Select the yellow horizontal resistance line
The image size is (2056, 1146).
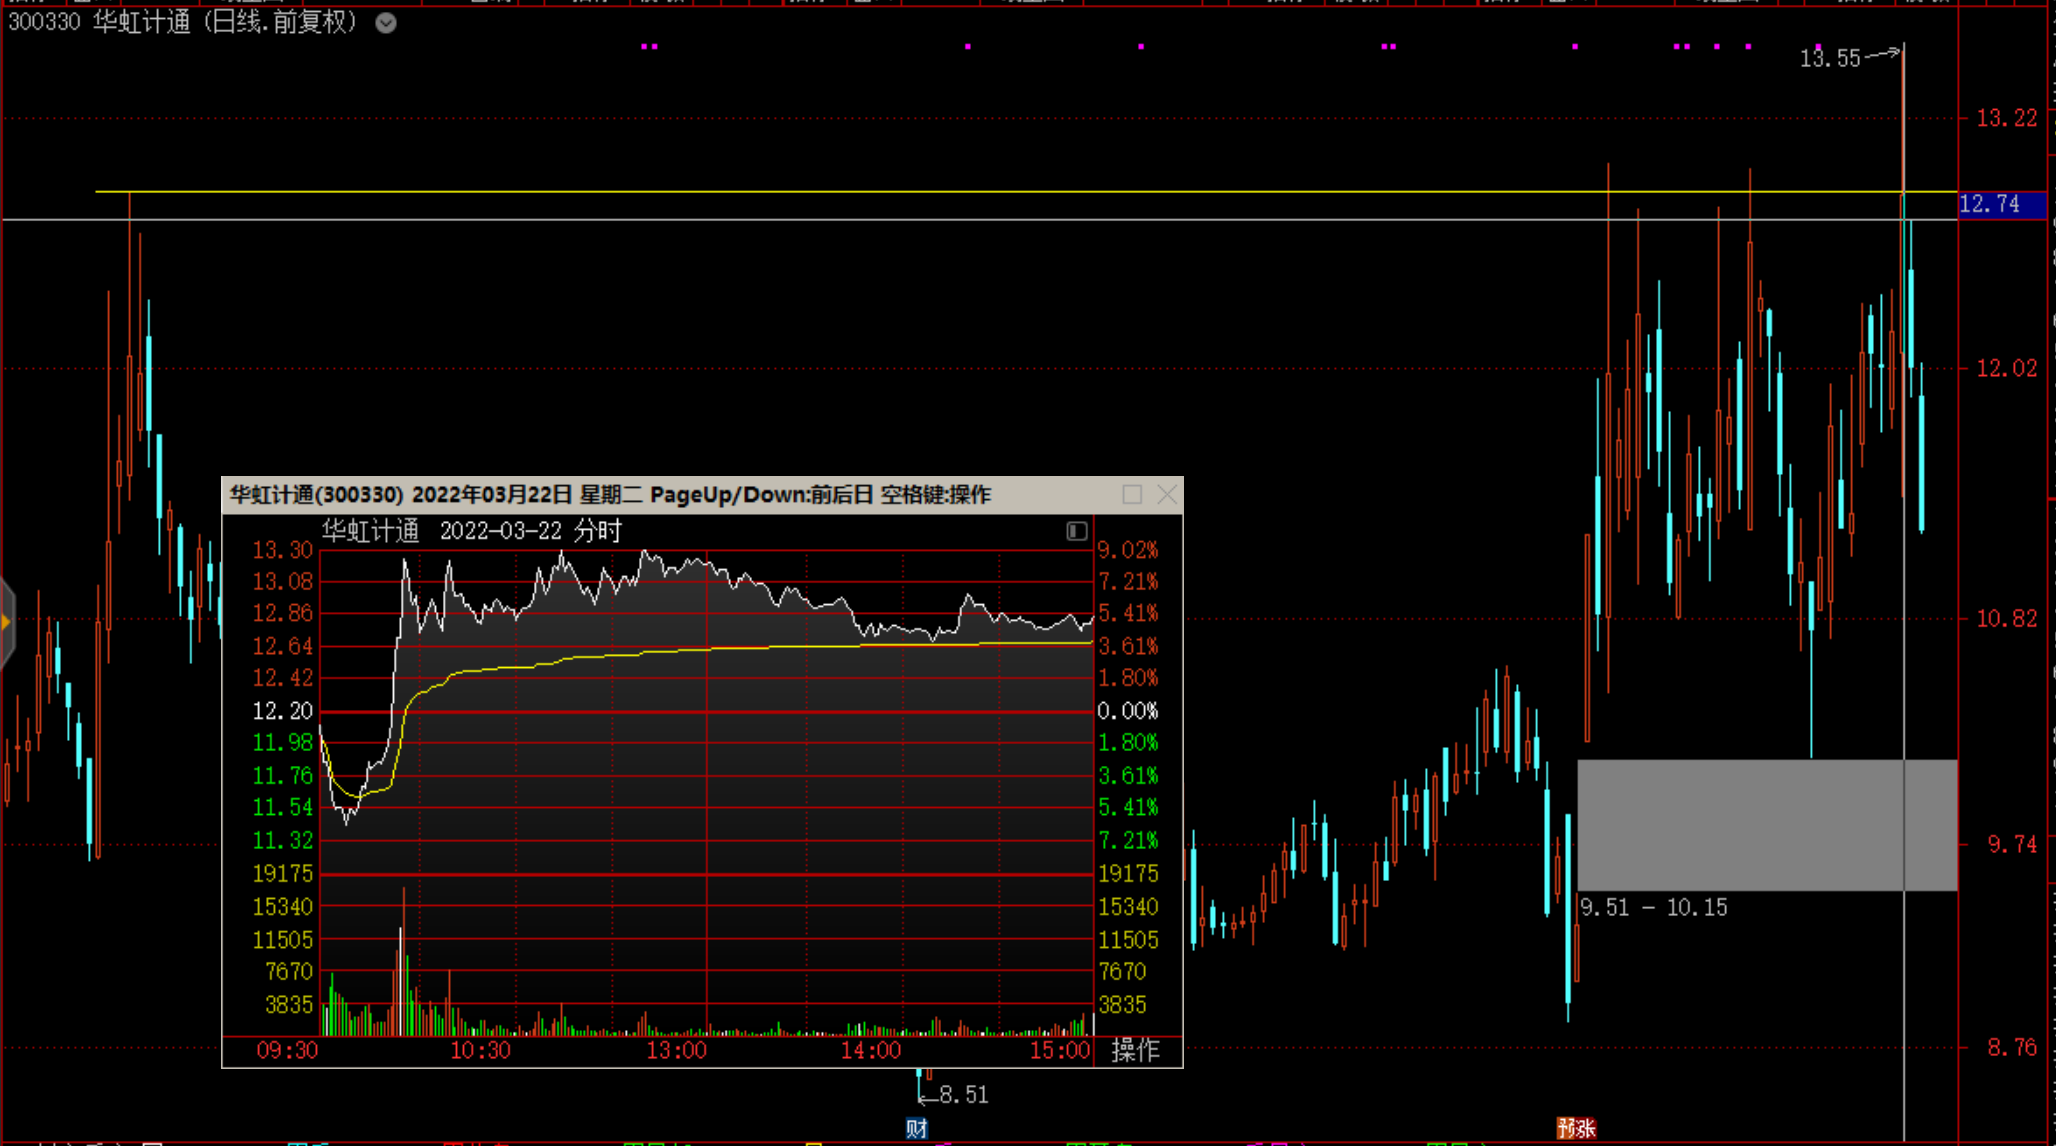pyautogui.click(x=1025, y=191)
